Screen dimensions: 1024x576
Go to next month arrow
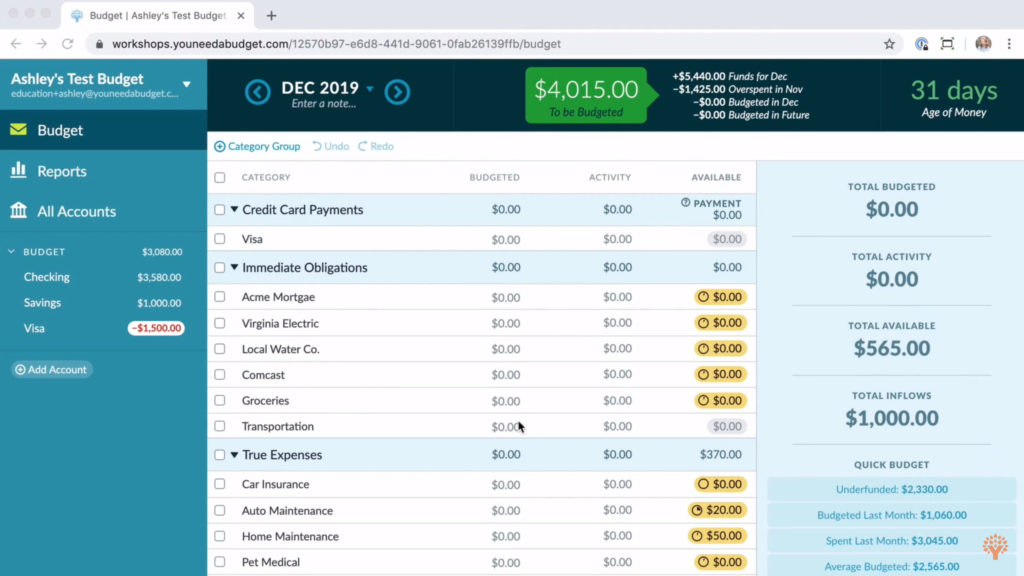pos(397,92)
